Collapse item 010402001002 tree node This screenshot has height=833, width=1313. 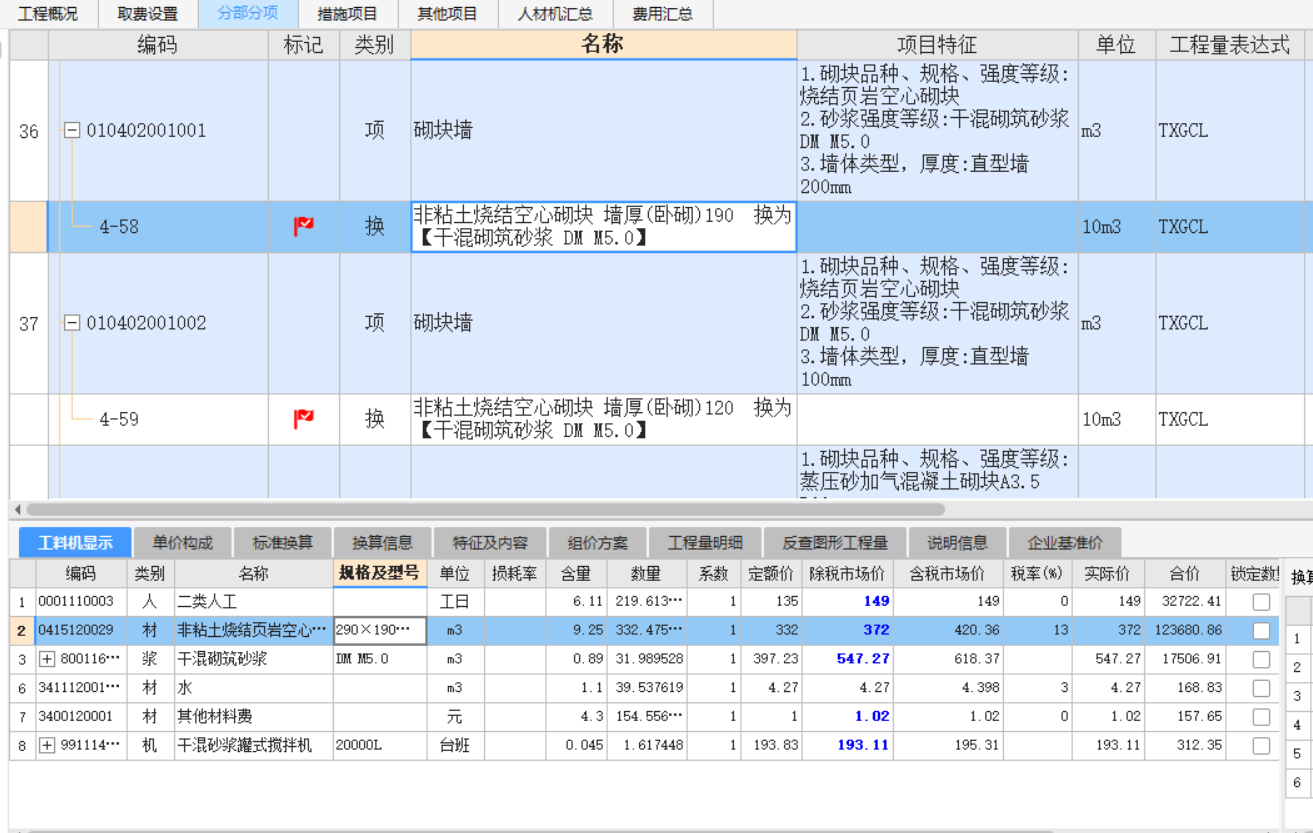[x=72, y=323]
